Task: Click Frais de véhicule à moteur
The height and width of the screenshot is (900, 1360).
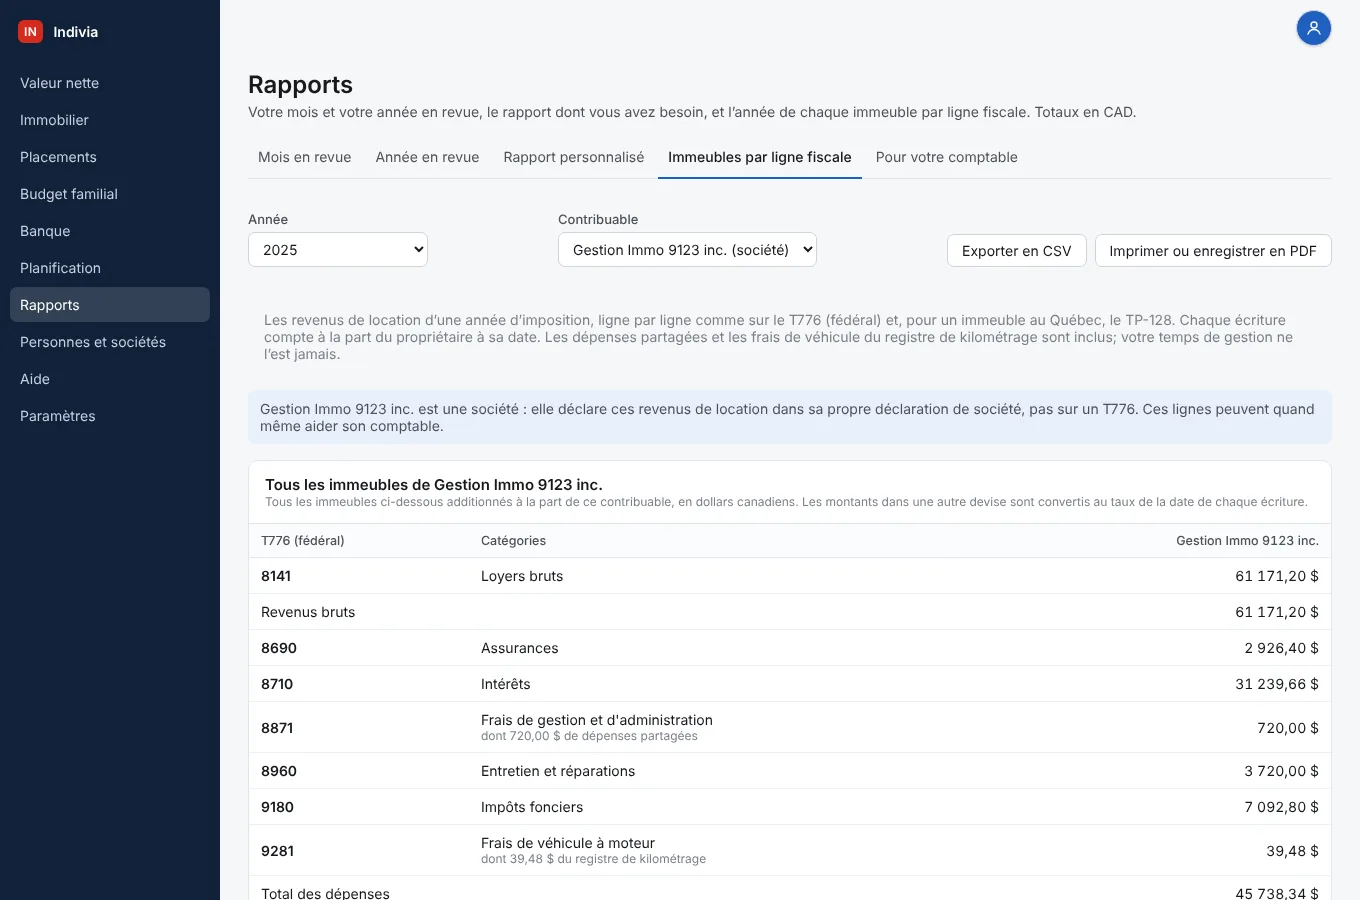Action: coord(568,843)
